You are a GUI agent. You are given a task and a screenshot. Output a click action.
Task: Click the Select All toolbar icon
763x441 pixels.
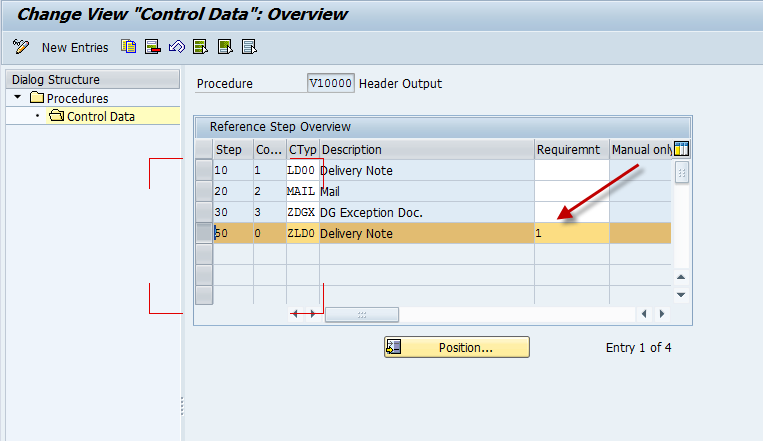tap(200, 47)
